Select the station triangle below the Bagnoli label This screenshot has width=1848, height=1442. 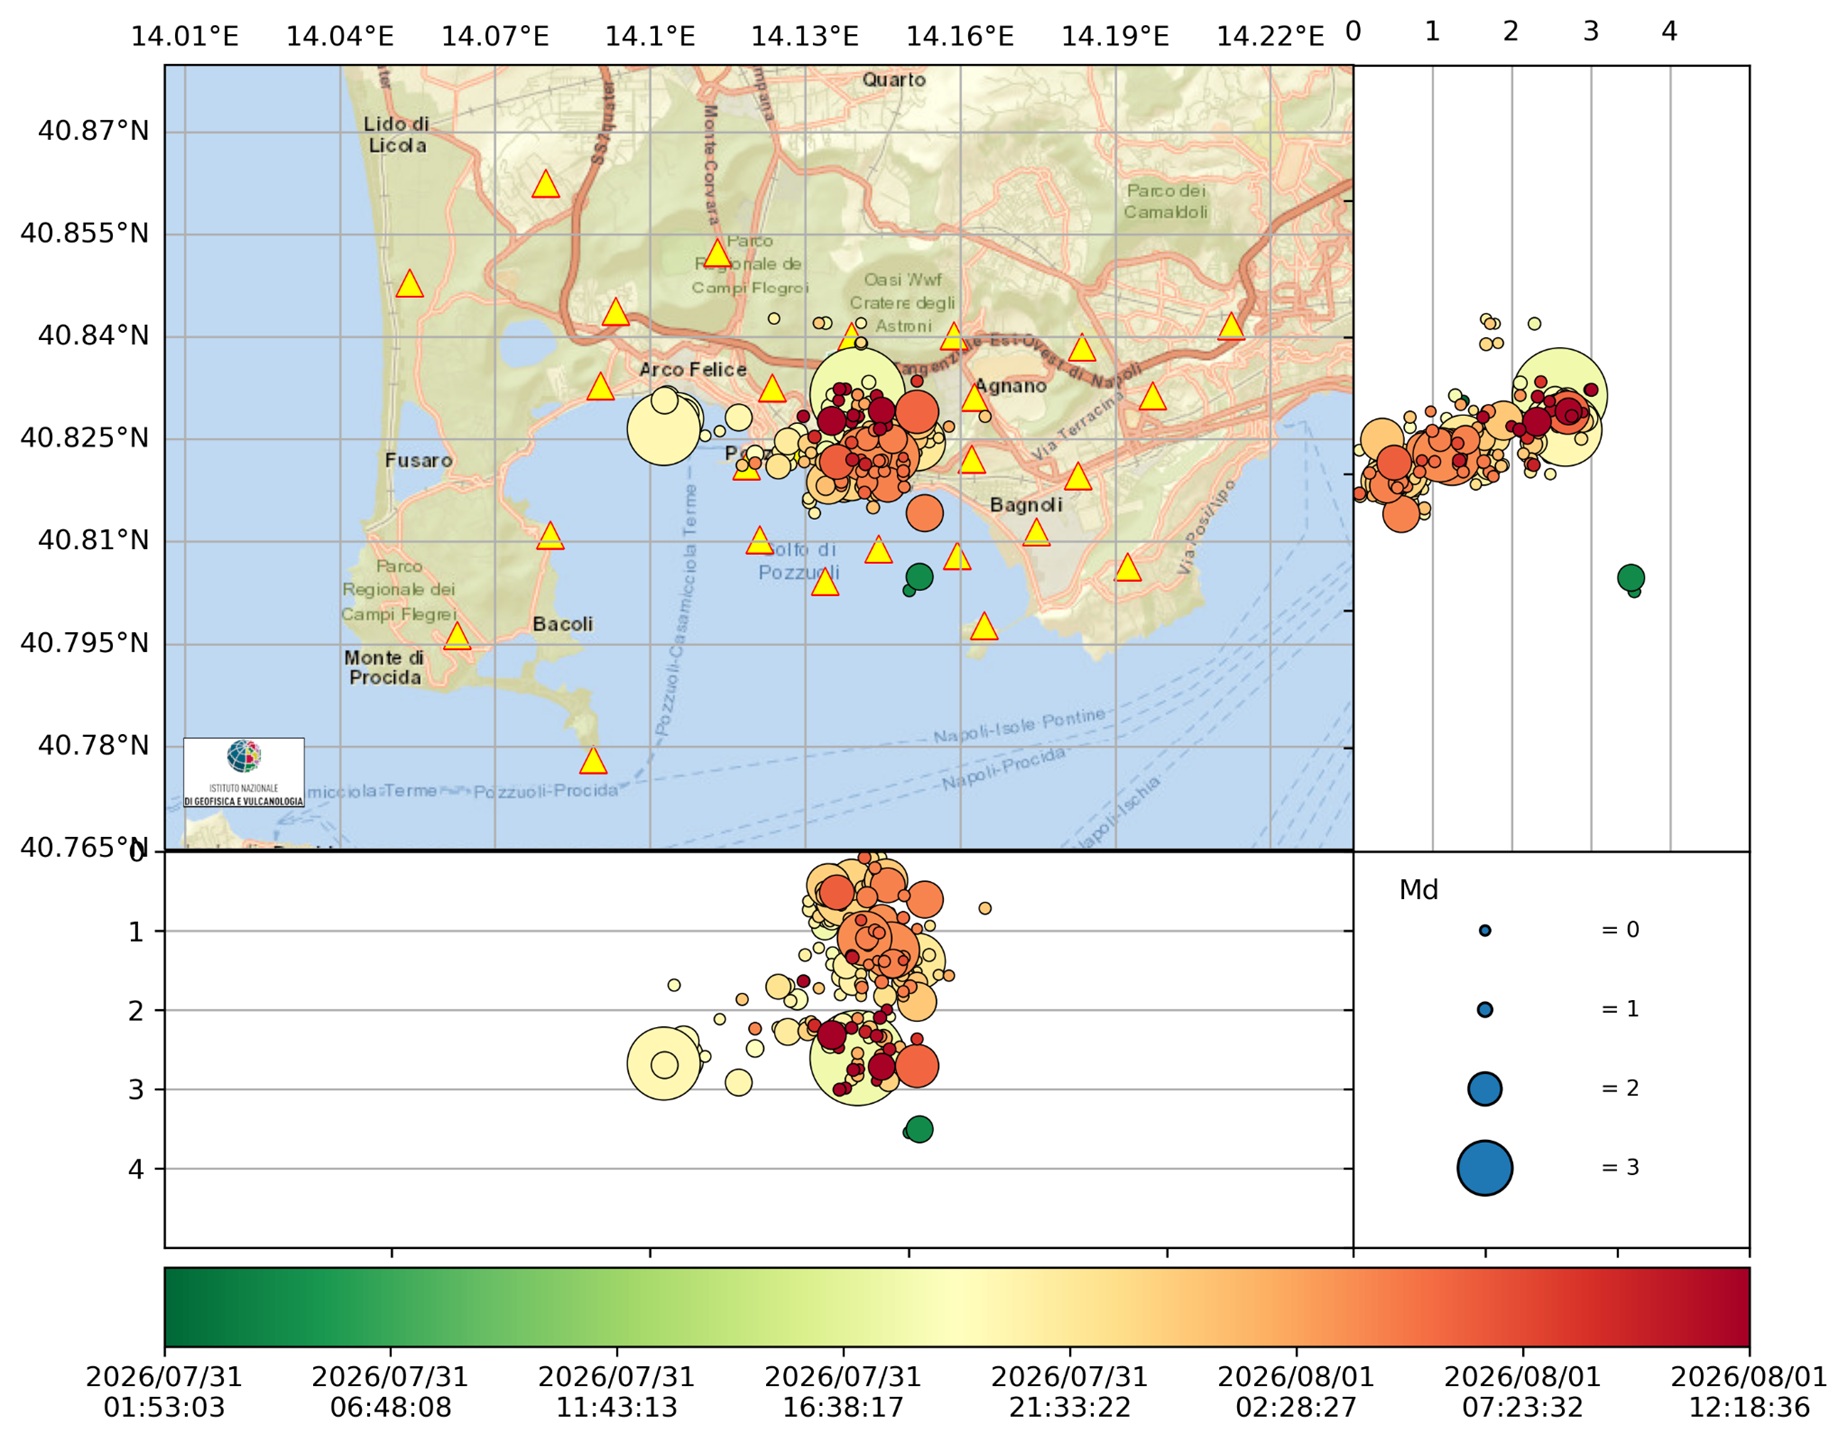pos(1037,533)
